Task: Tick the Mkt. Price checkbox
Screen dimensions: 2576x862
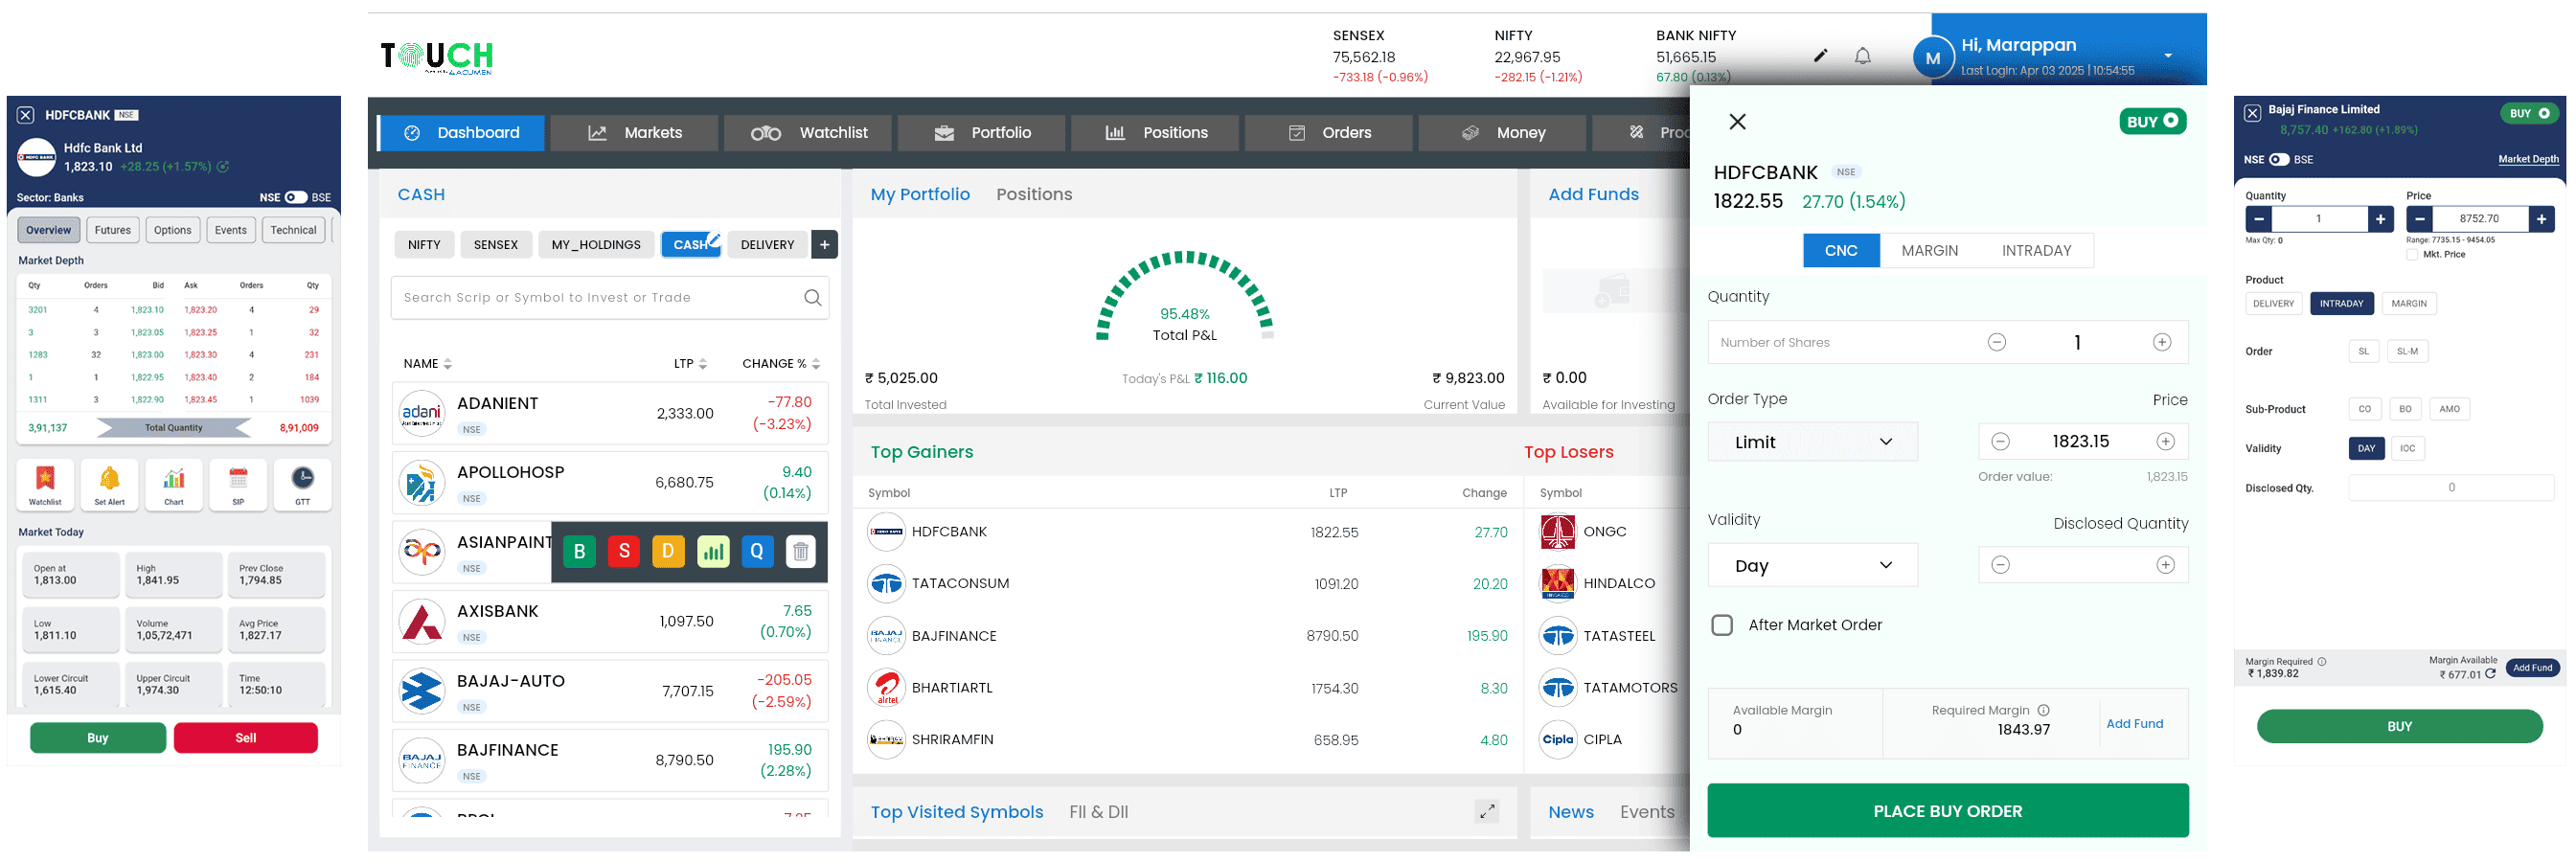Action: 2412,255
